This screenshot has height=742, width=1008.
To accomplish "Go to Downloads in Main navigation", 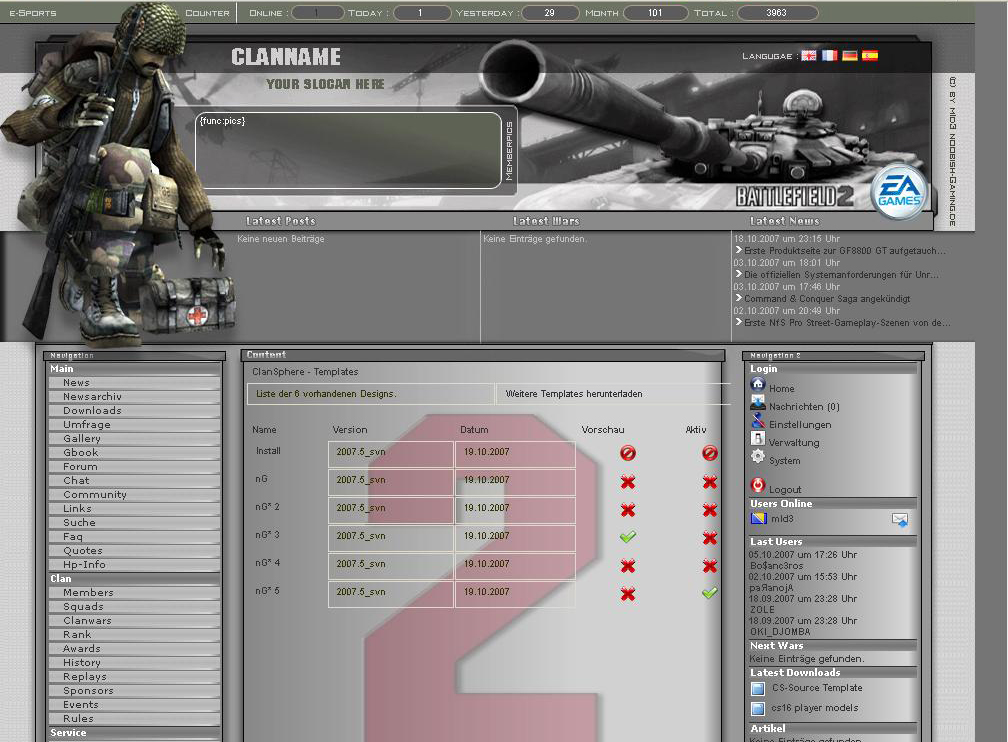I will [x=92, y=411].
